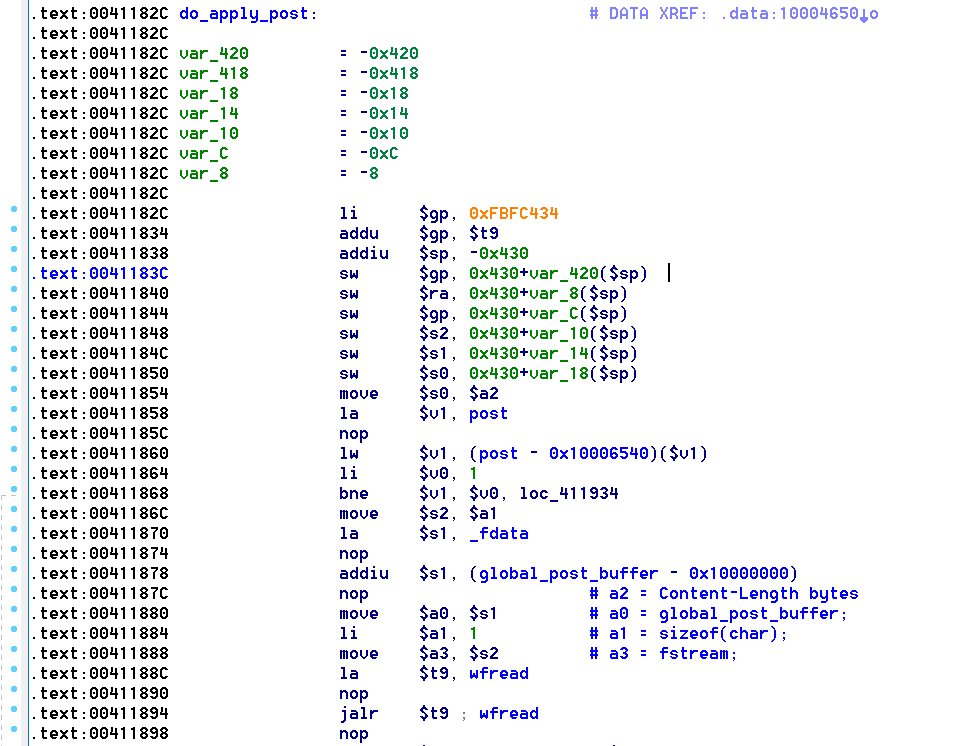Click address .text:00411898 at the bottom

point(100,734)
